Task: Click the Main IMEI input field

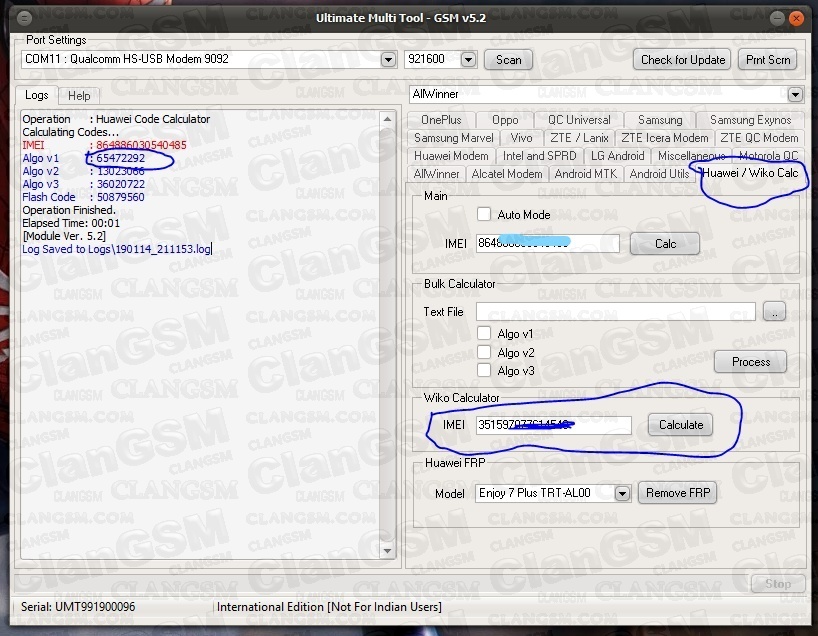Action: coord(548,243)
